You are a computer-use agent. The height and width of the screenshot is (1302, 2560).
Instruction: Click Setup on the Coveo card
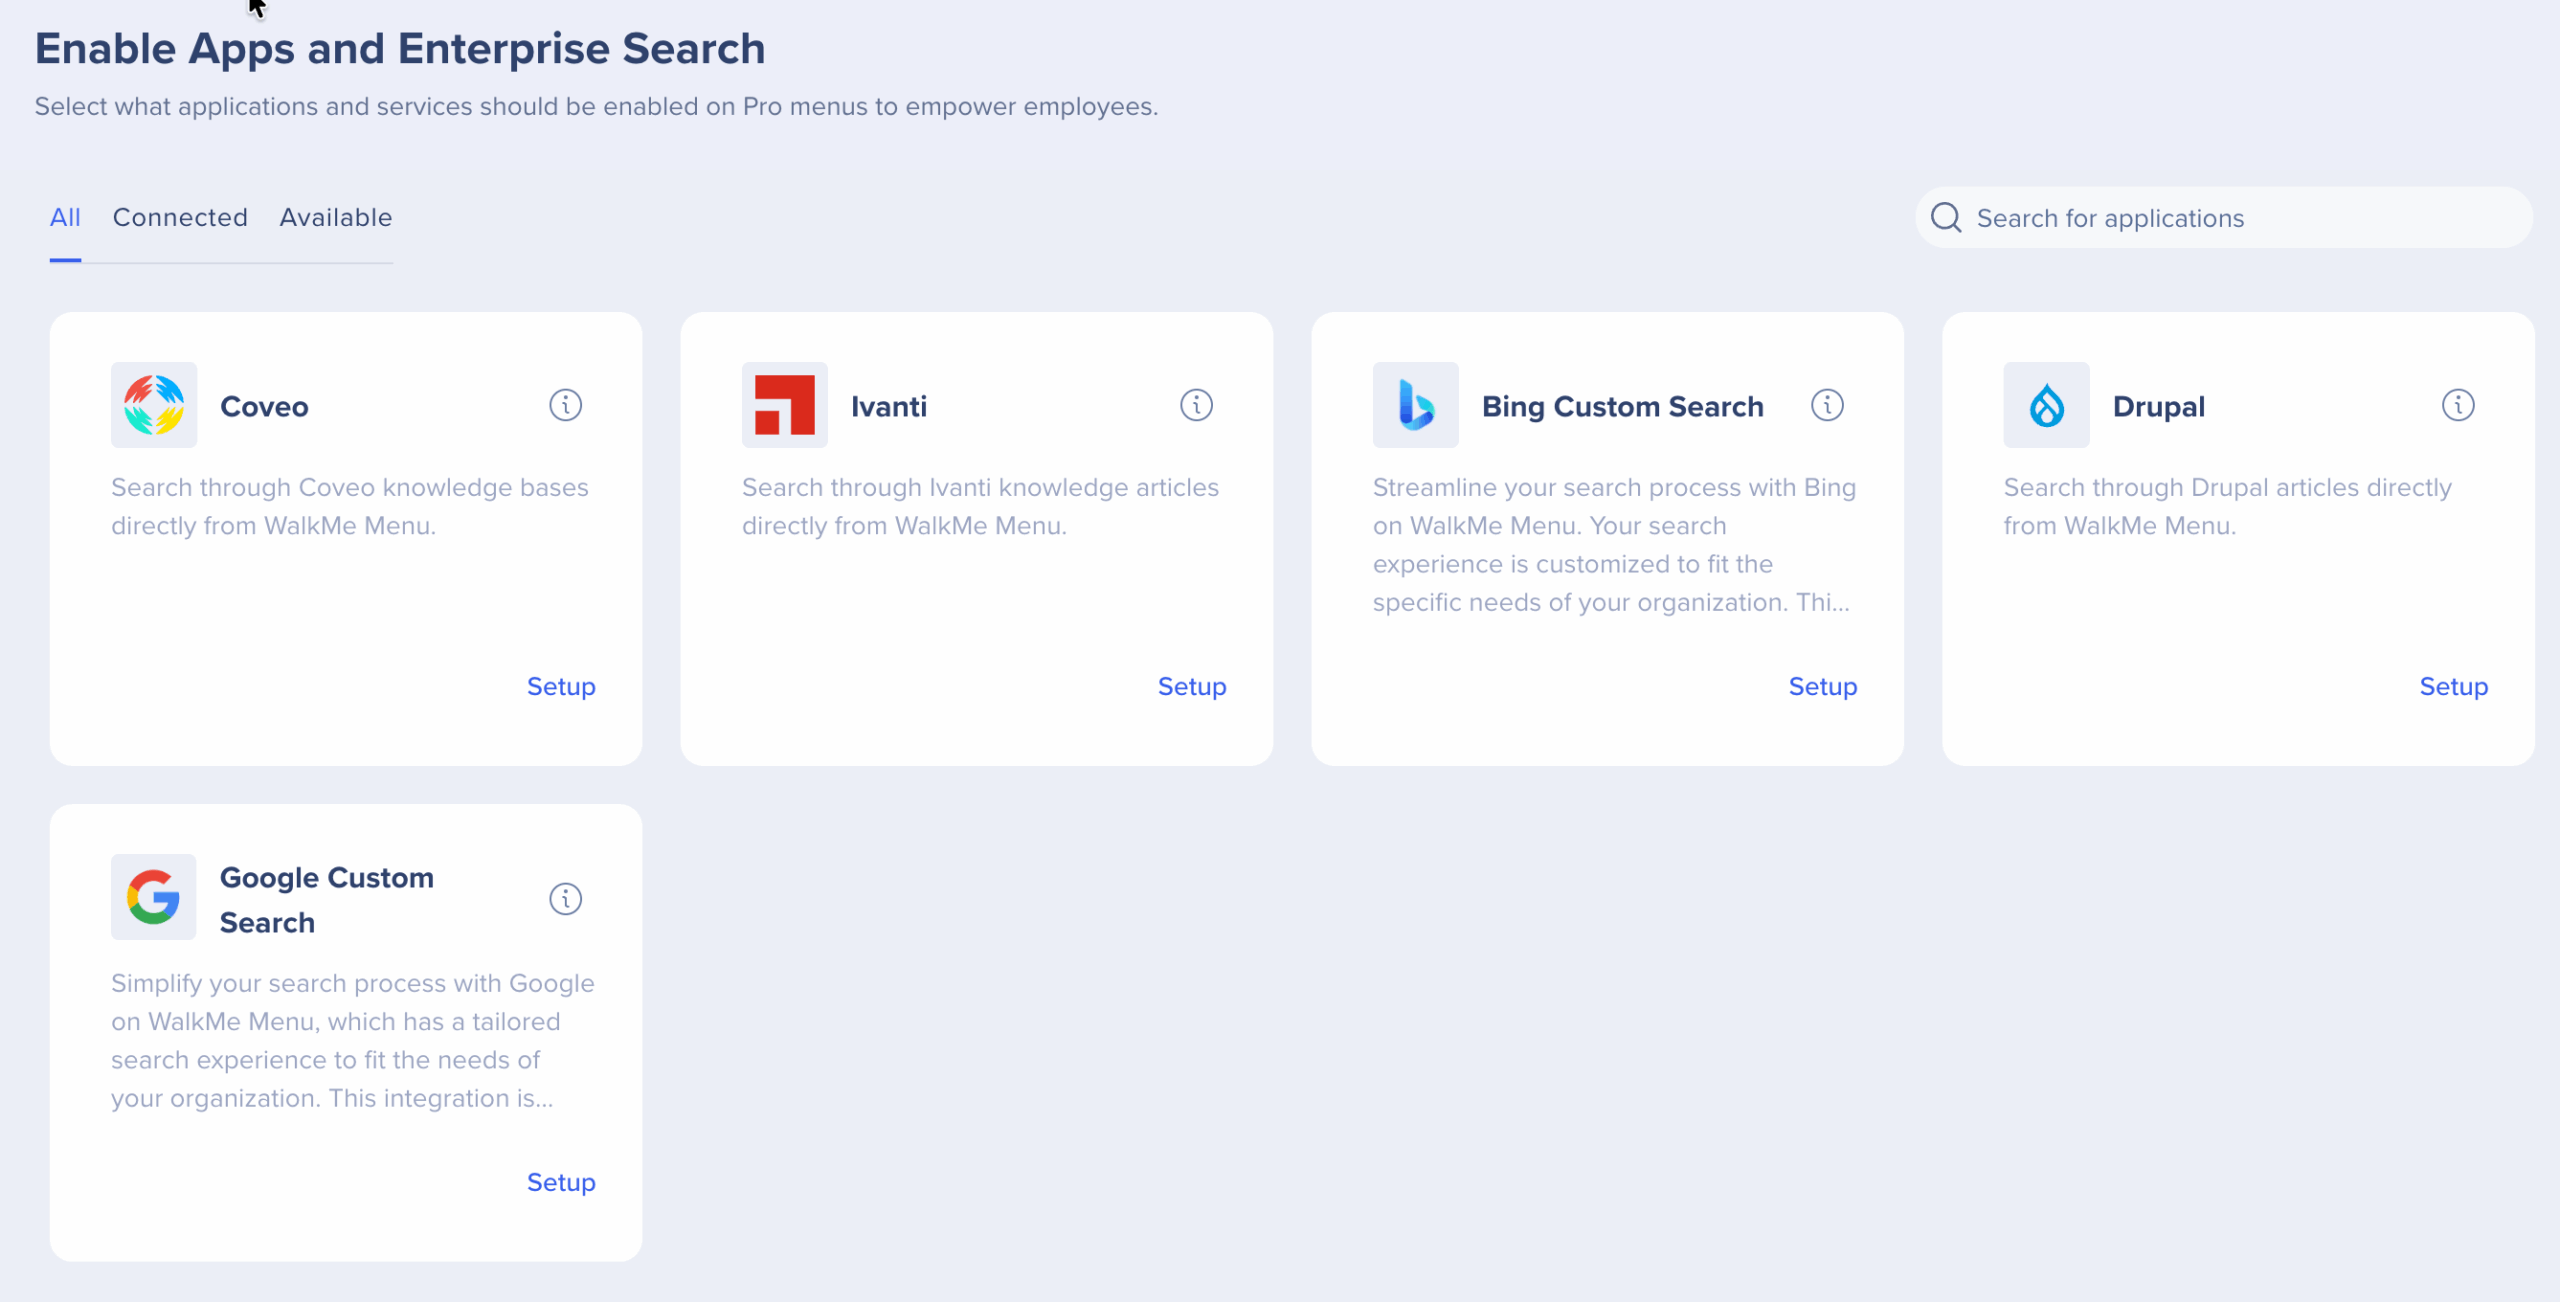click(x=561, y=687)
